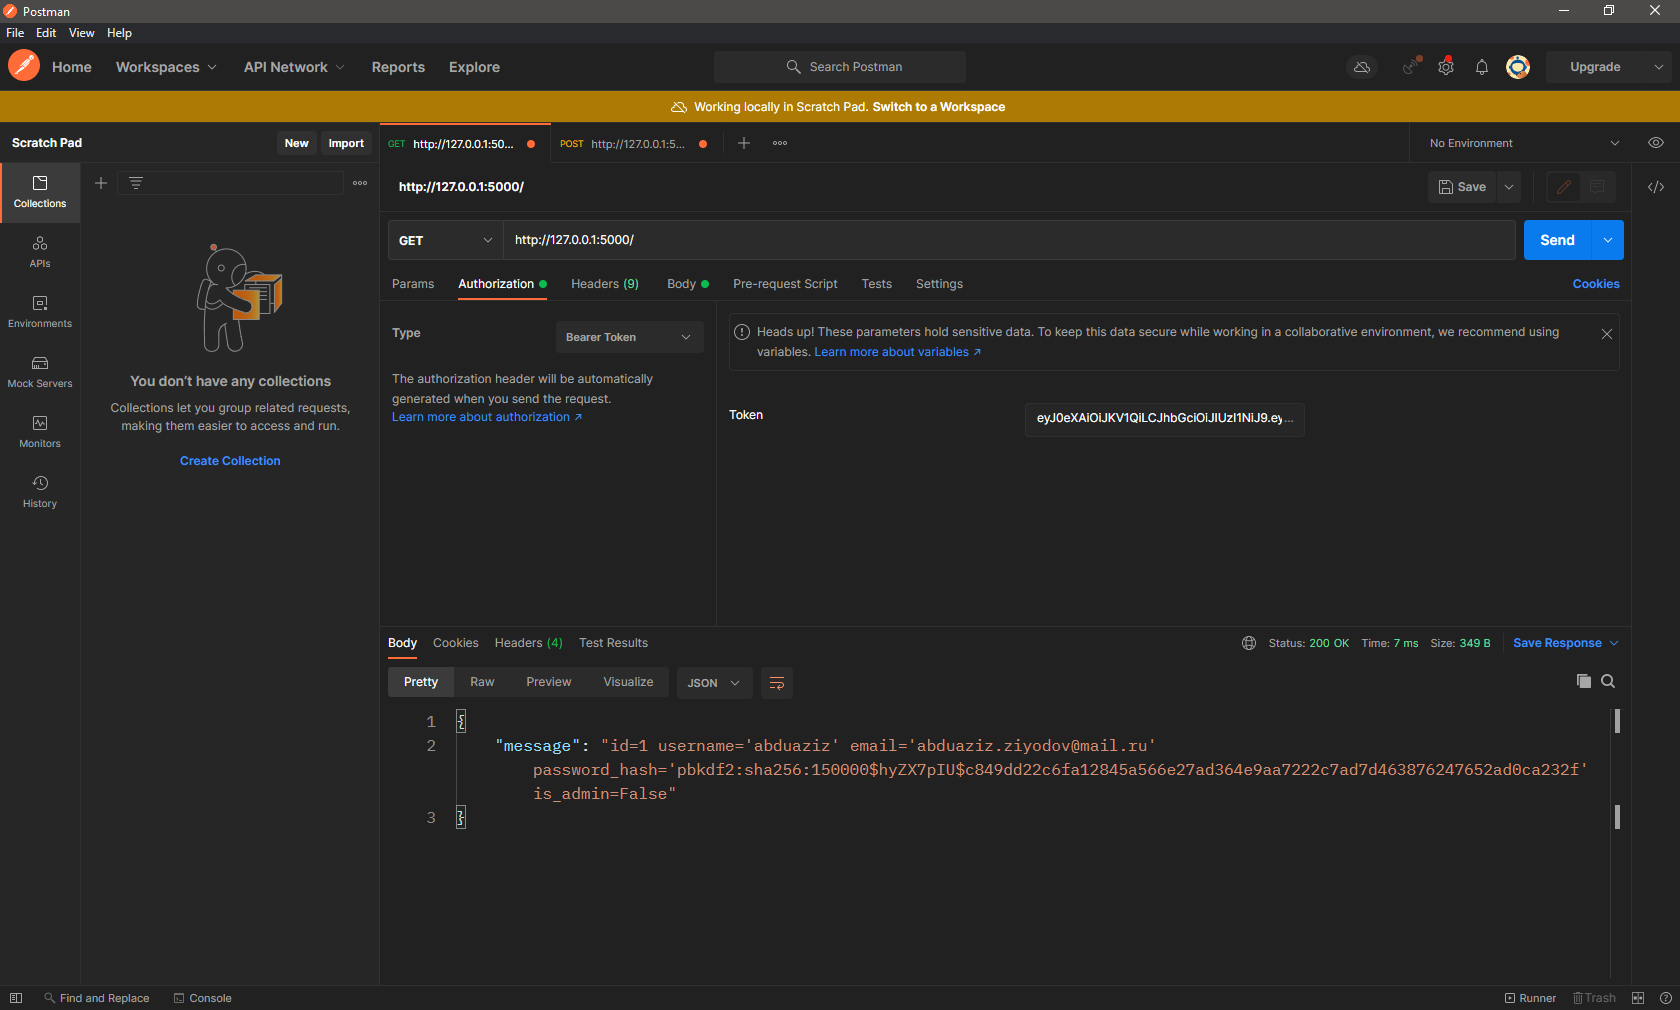Open the JSON response format dropdown
Image resolution: width=1680 pixels, height=1010 pixels.
tap(714, 683)
